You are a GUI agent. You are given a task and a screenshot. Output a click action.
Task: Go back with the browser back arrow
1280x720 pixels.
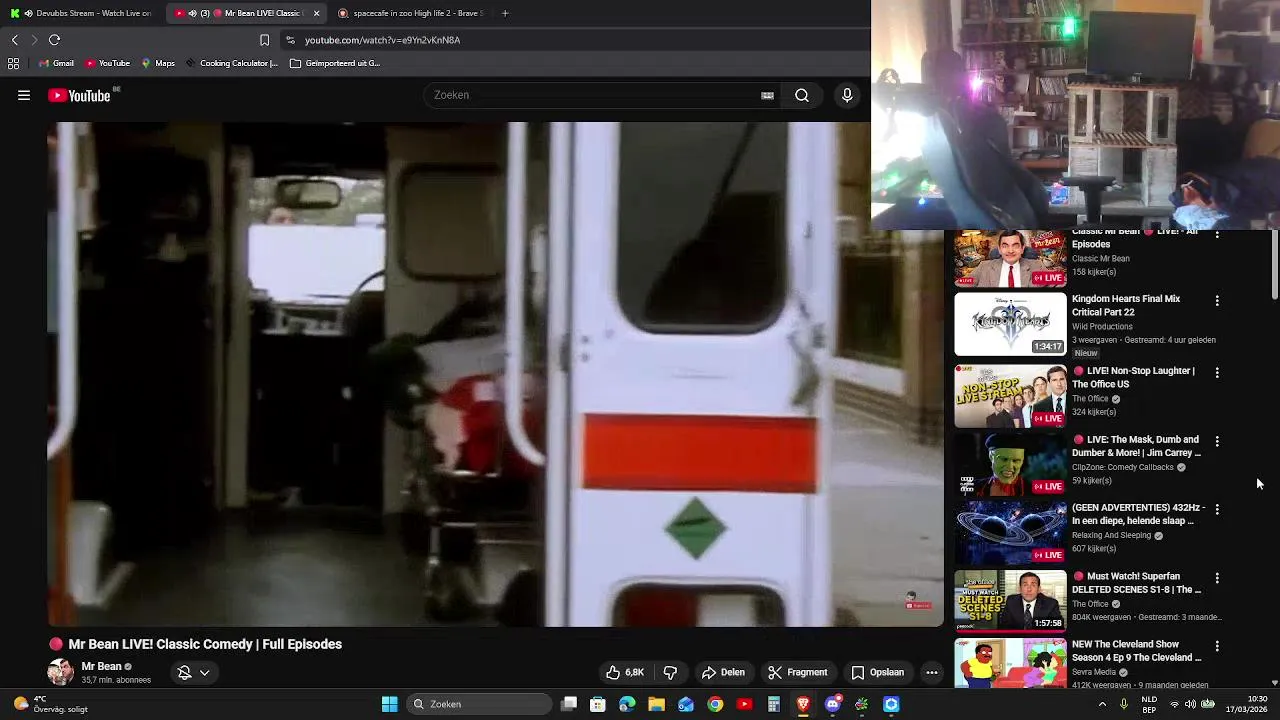14,40
